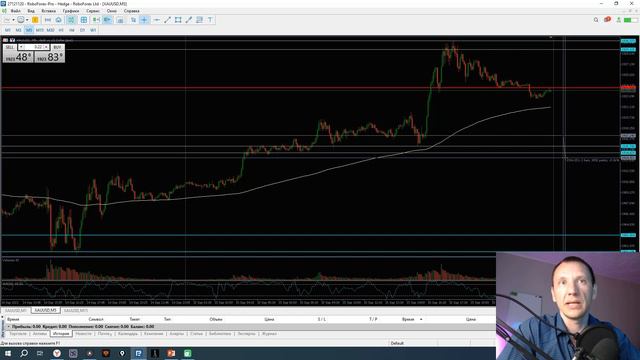
Task: Open the Торговля toolbox tab
Action: tap(18, 334)
